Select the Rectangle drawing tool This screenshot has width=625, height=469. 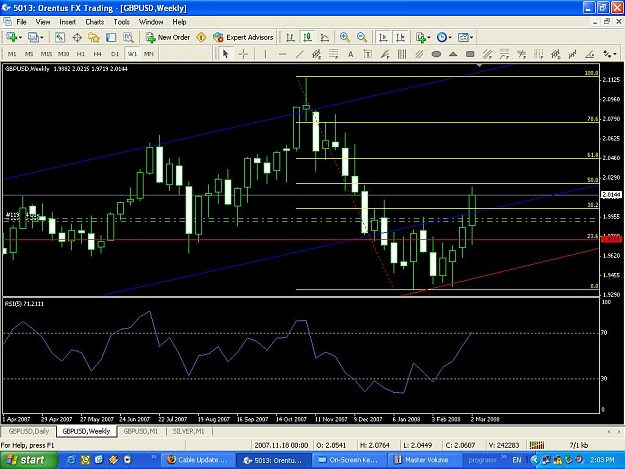(x=470, y=54)
